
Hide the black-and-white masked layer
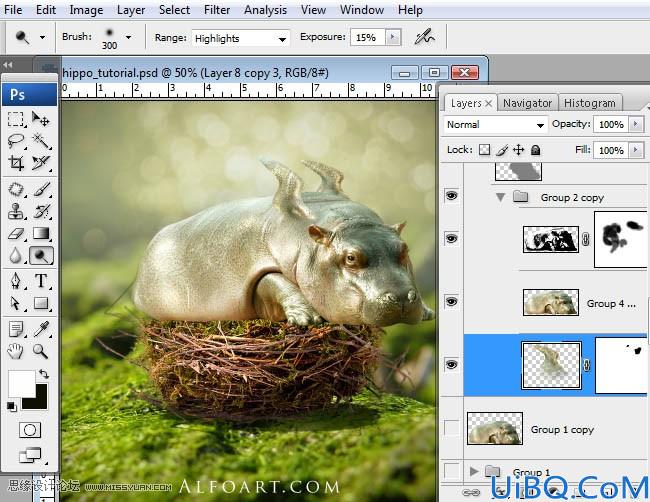pyautogui.click(x=451, y=238)
